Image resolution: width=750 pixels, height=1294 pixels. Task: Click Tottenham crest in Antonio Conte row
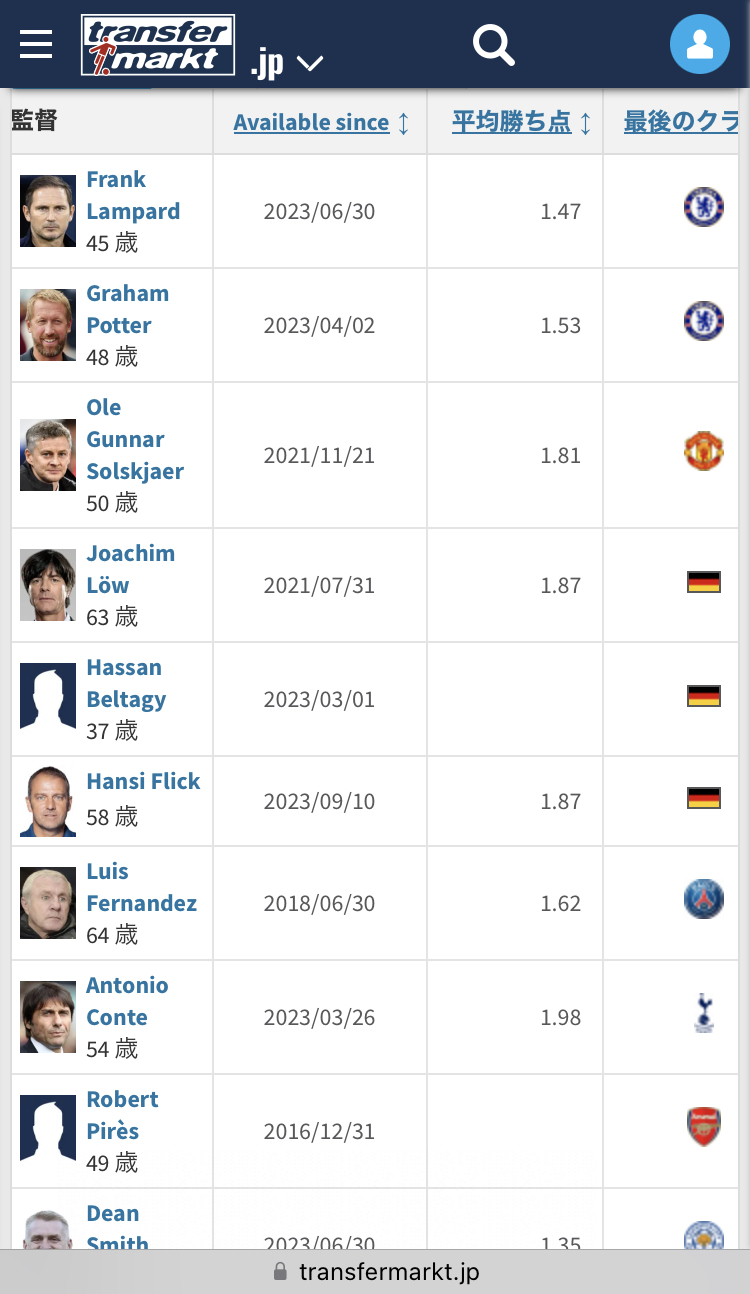pyautogui.click(x=703, y=1013)
